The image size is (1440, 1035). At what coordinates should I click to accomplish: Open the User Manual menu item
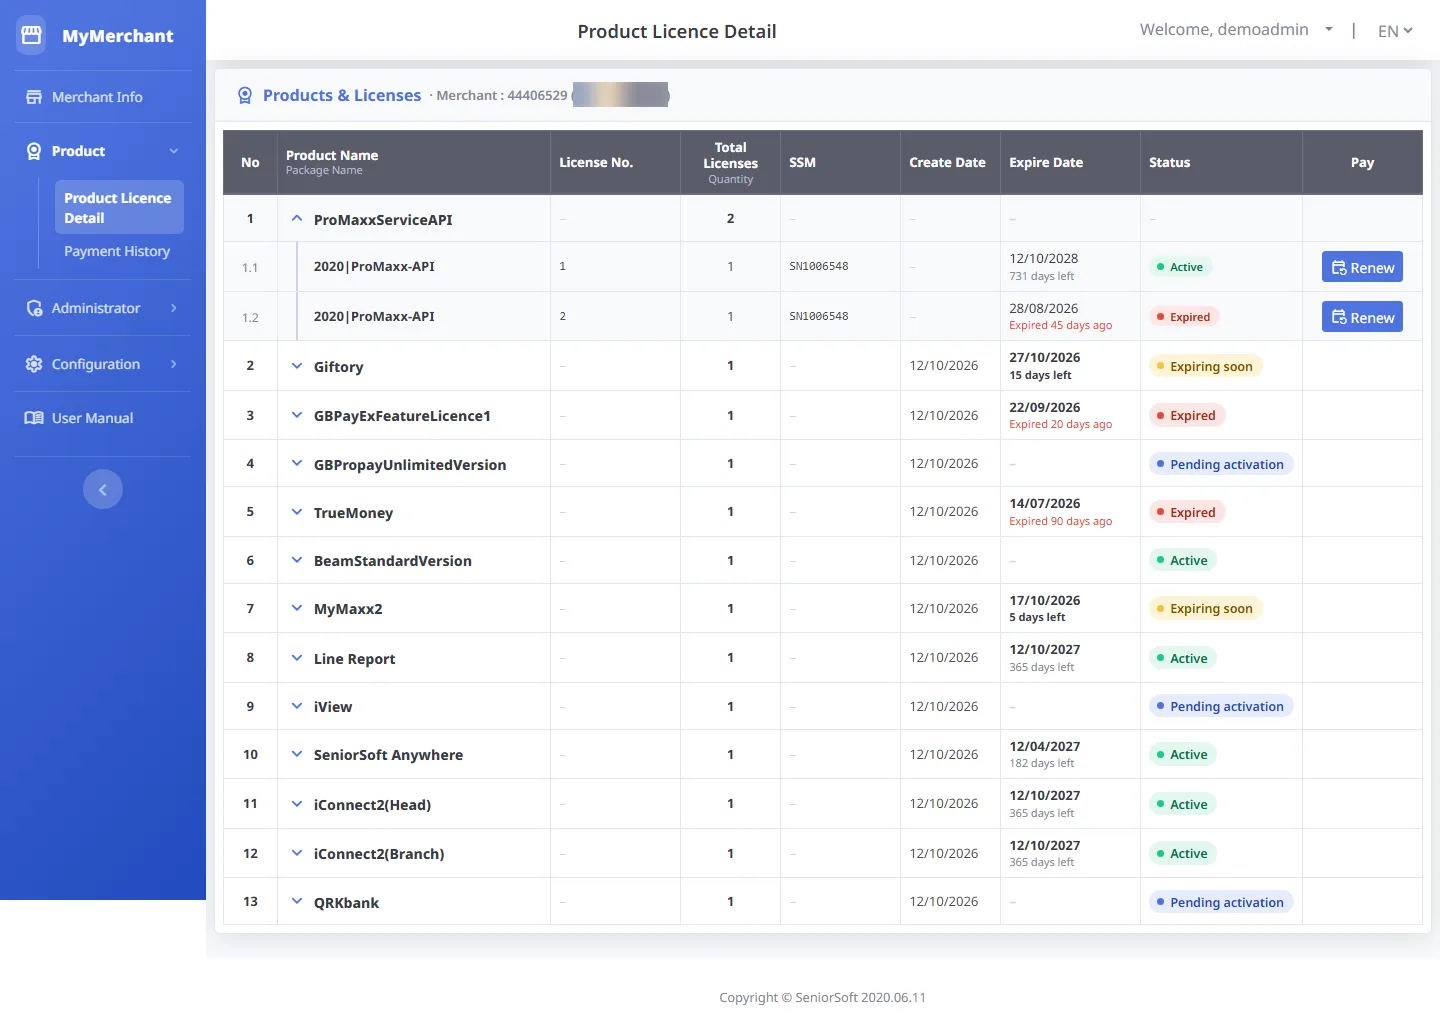[x=92, y=418]
